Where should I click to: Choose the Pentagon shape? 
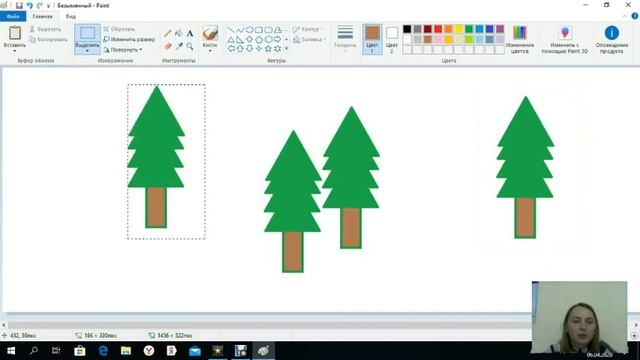[259, 40]
